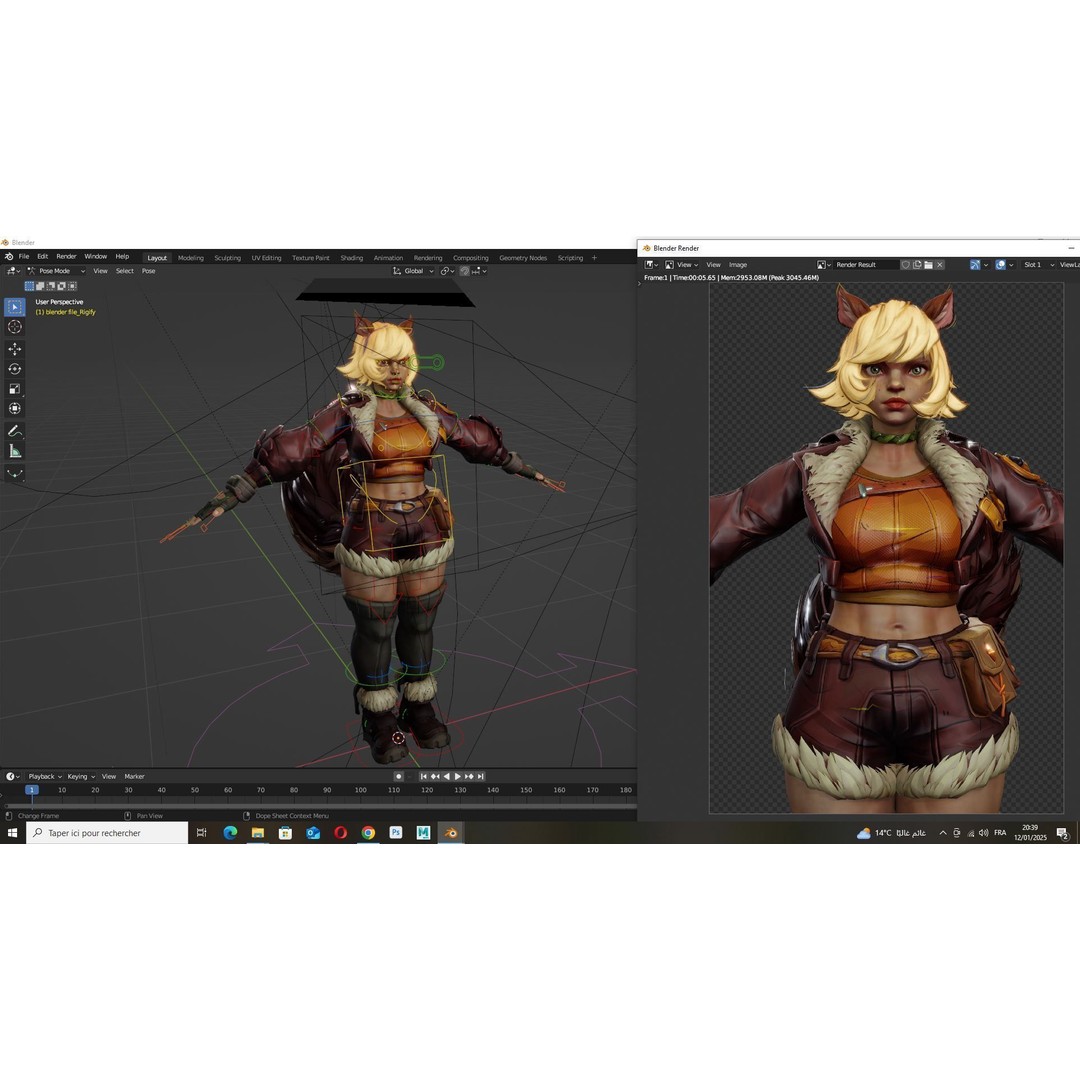Toggle fake user shield for Render Result

[x=906, y=264]
